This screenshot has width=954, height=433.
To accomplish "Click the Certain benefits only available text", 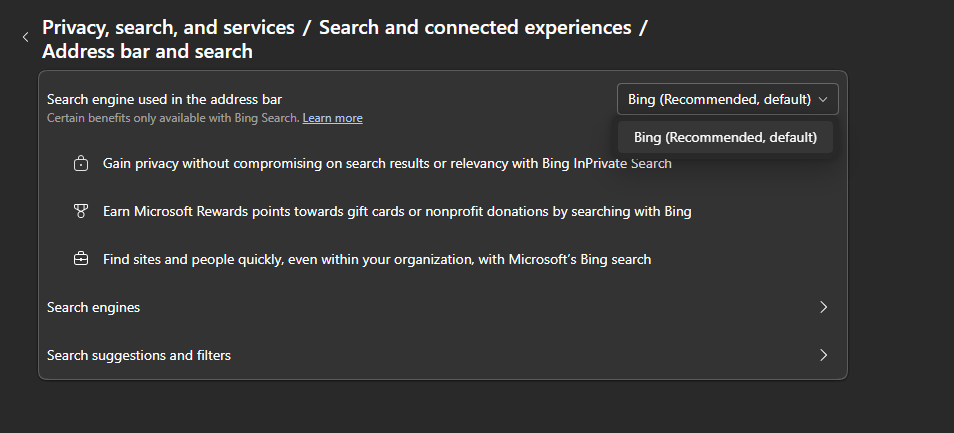I will (173, 118).
